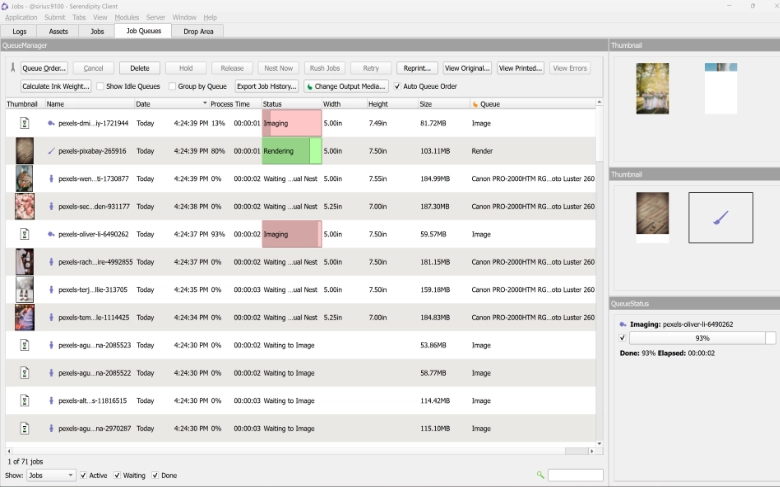Screen dimensions: 780x487
Task: Open Change Output Media options
Action: click(346, 86)
